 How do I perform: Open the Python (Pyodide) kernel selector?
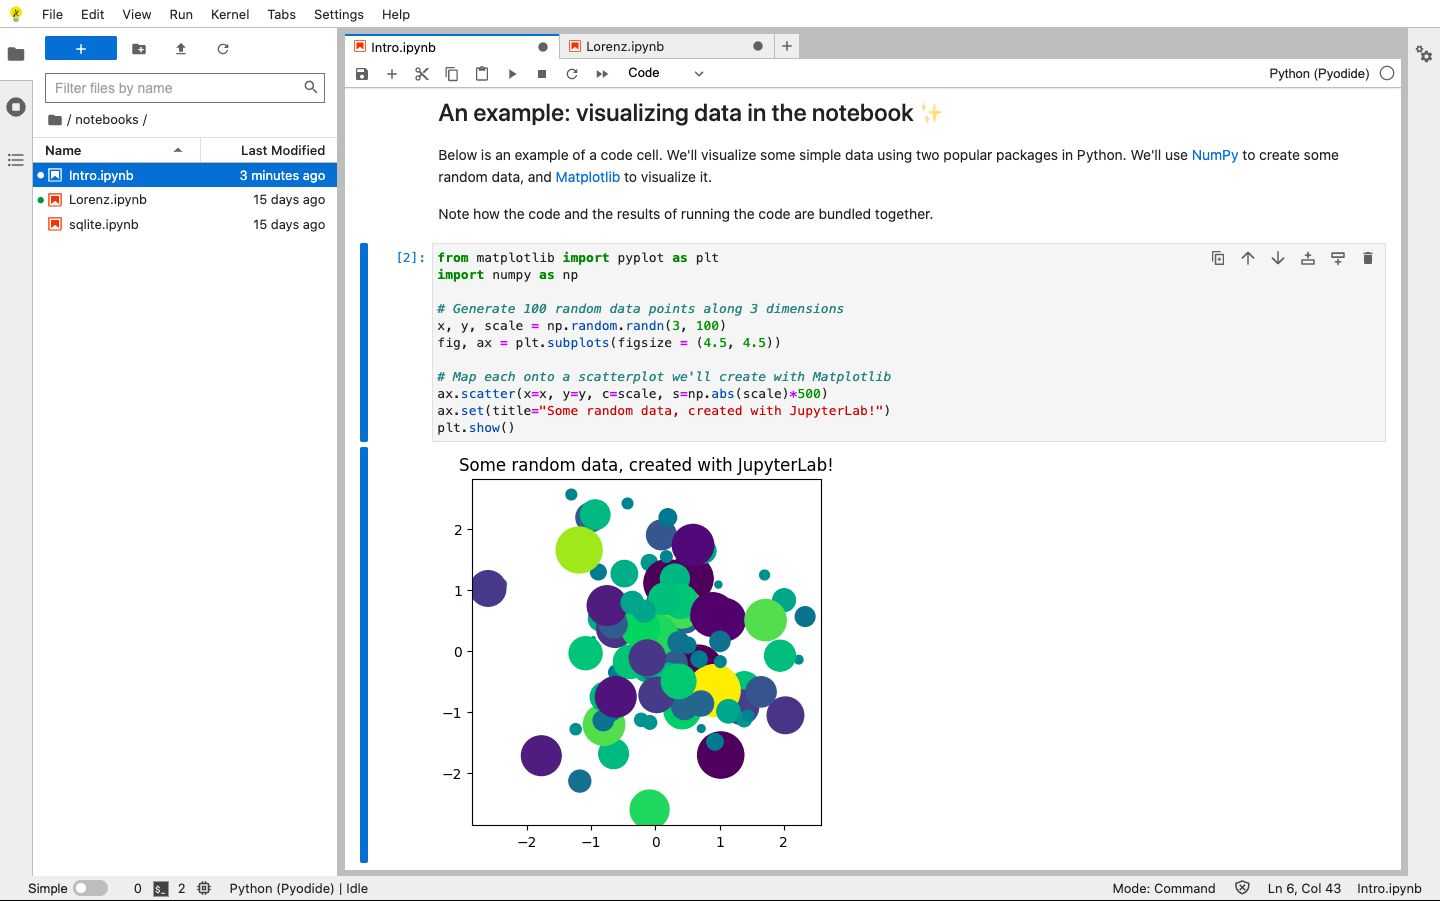tap(1318, 73)
